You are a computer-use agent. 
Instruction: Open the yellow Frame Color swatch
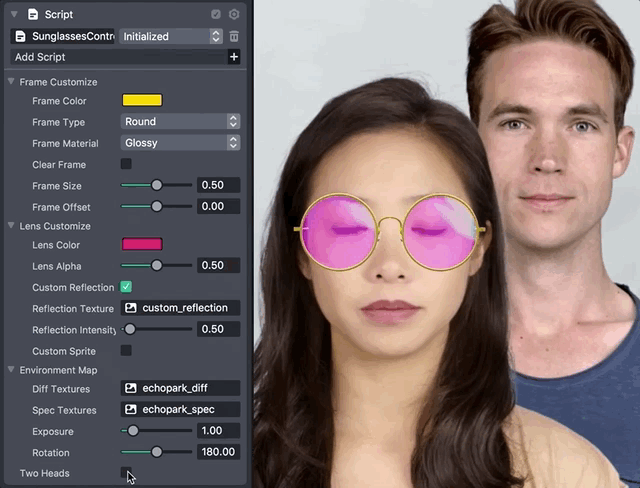142,100
